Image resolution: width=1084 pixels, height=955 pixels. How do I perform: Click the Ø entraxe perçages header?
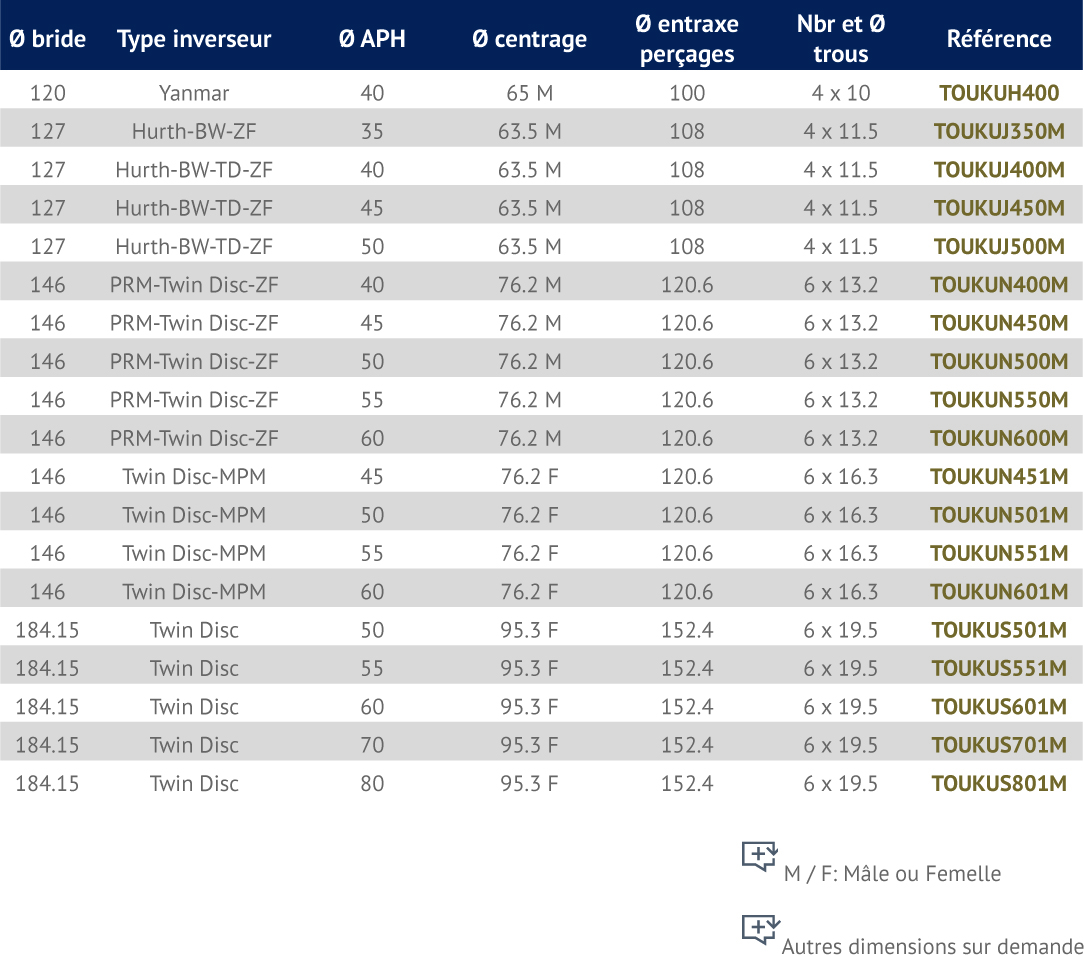[687, 39]
